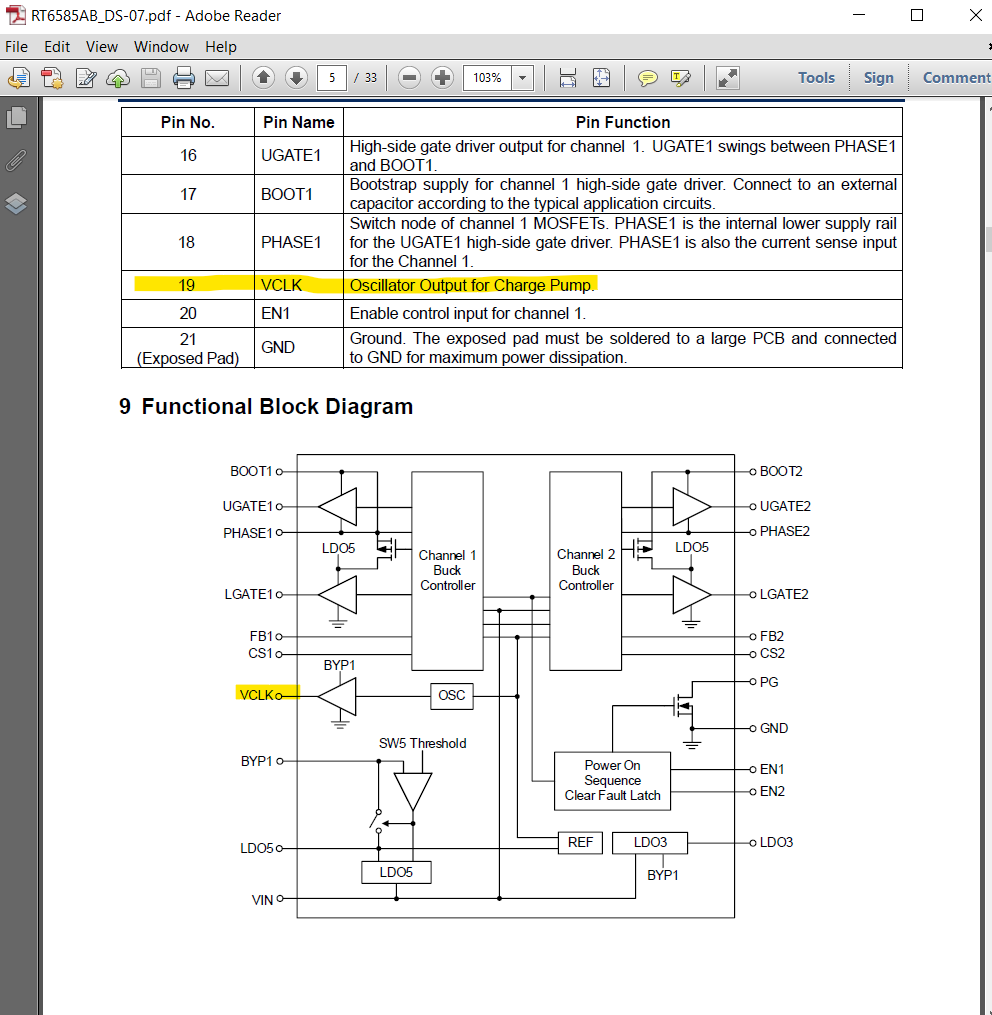The height and width of the screenshot is (1015, 992).
Task: Open the attachments paperclip panel
Action: [x=16, y=161]
